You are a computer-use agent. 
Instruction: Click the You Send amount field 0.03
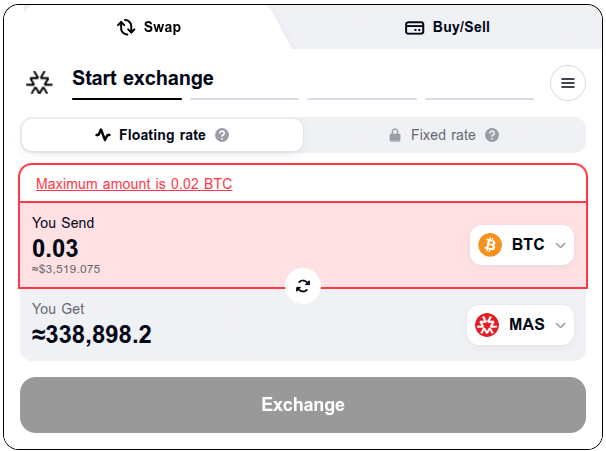coord(55,248)
